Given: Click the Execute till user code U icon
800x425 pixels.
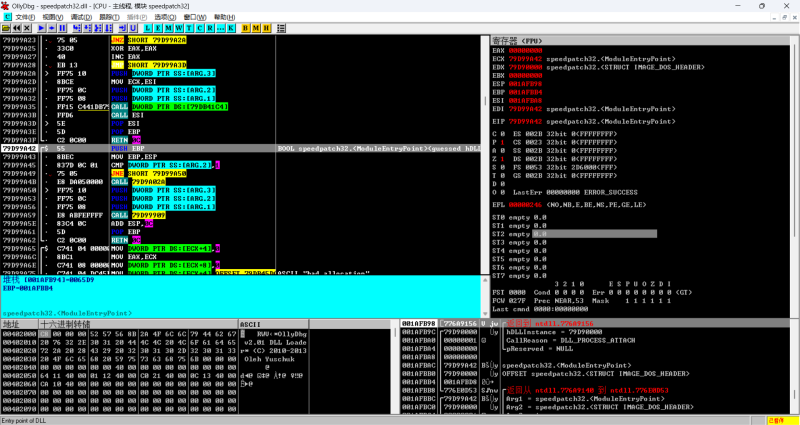Looking at the screenshot, I should 133,28.
